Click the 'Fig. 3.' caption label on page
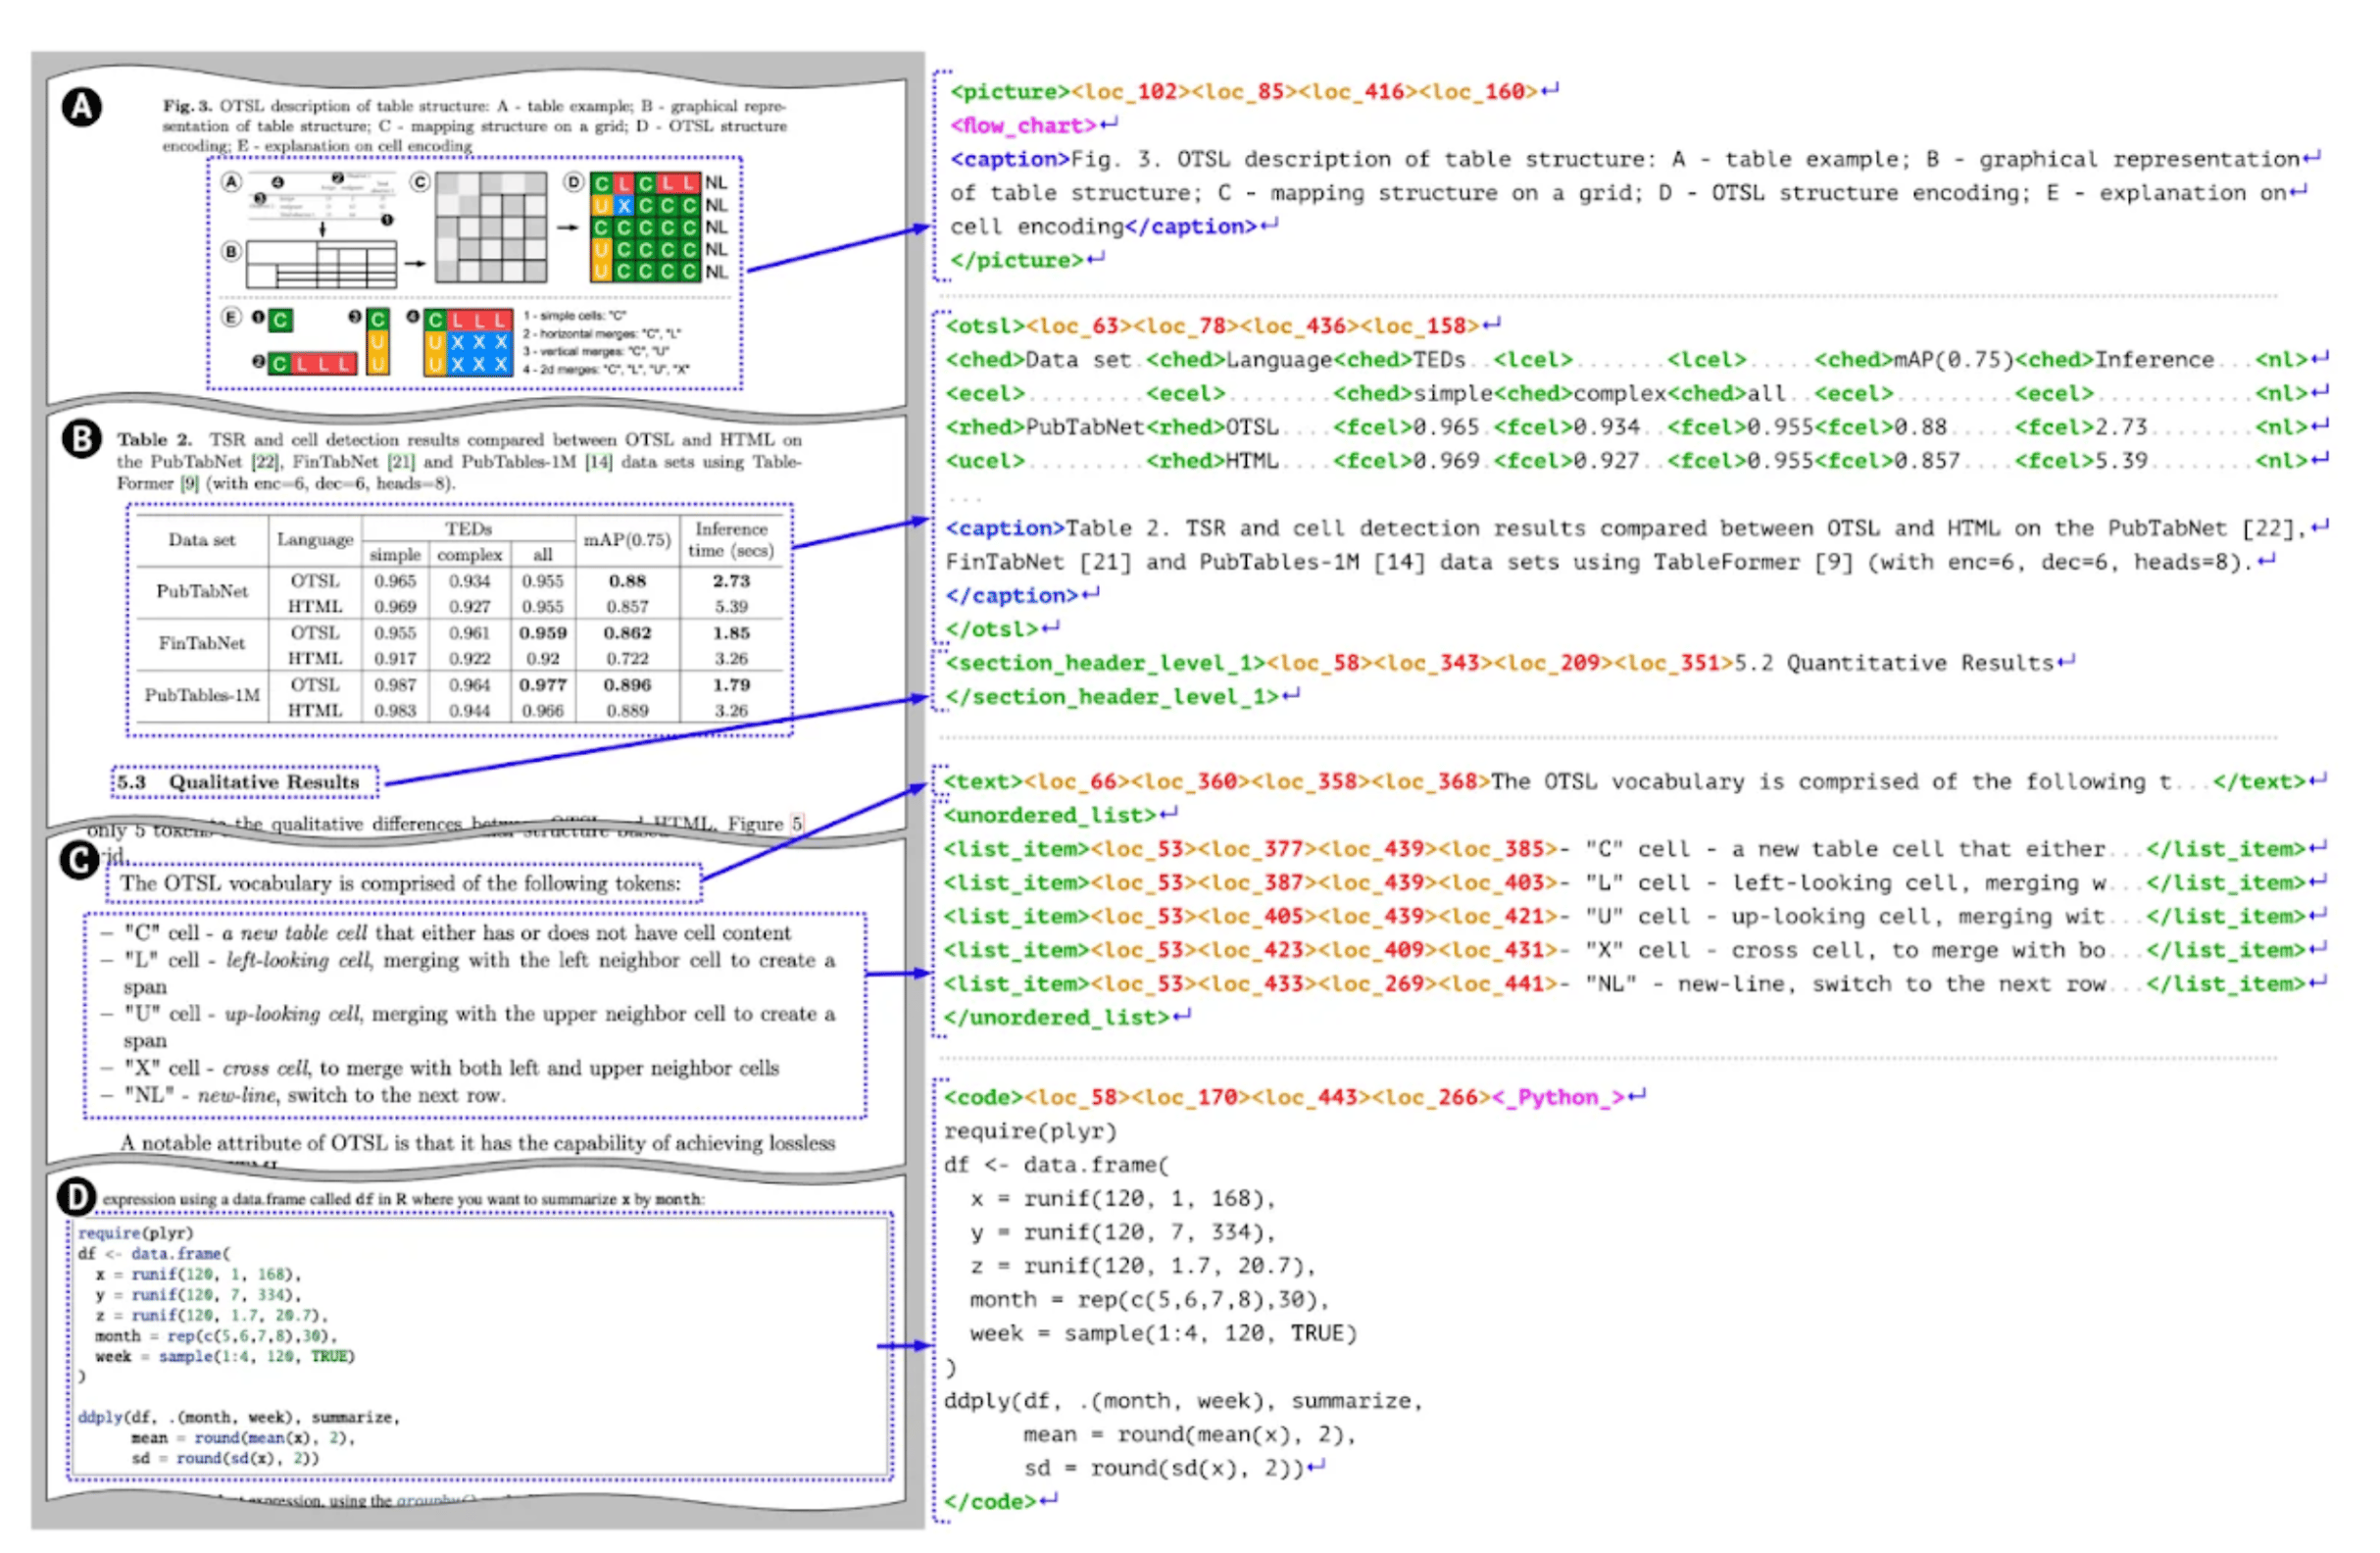This screenshot has height=1553, width=2380. 188,105
